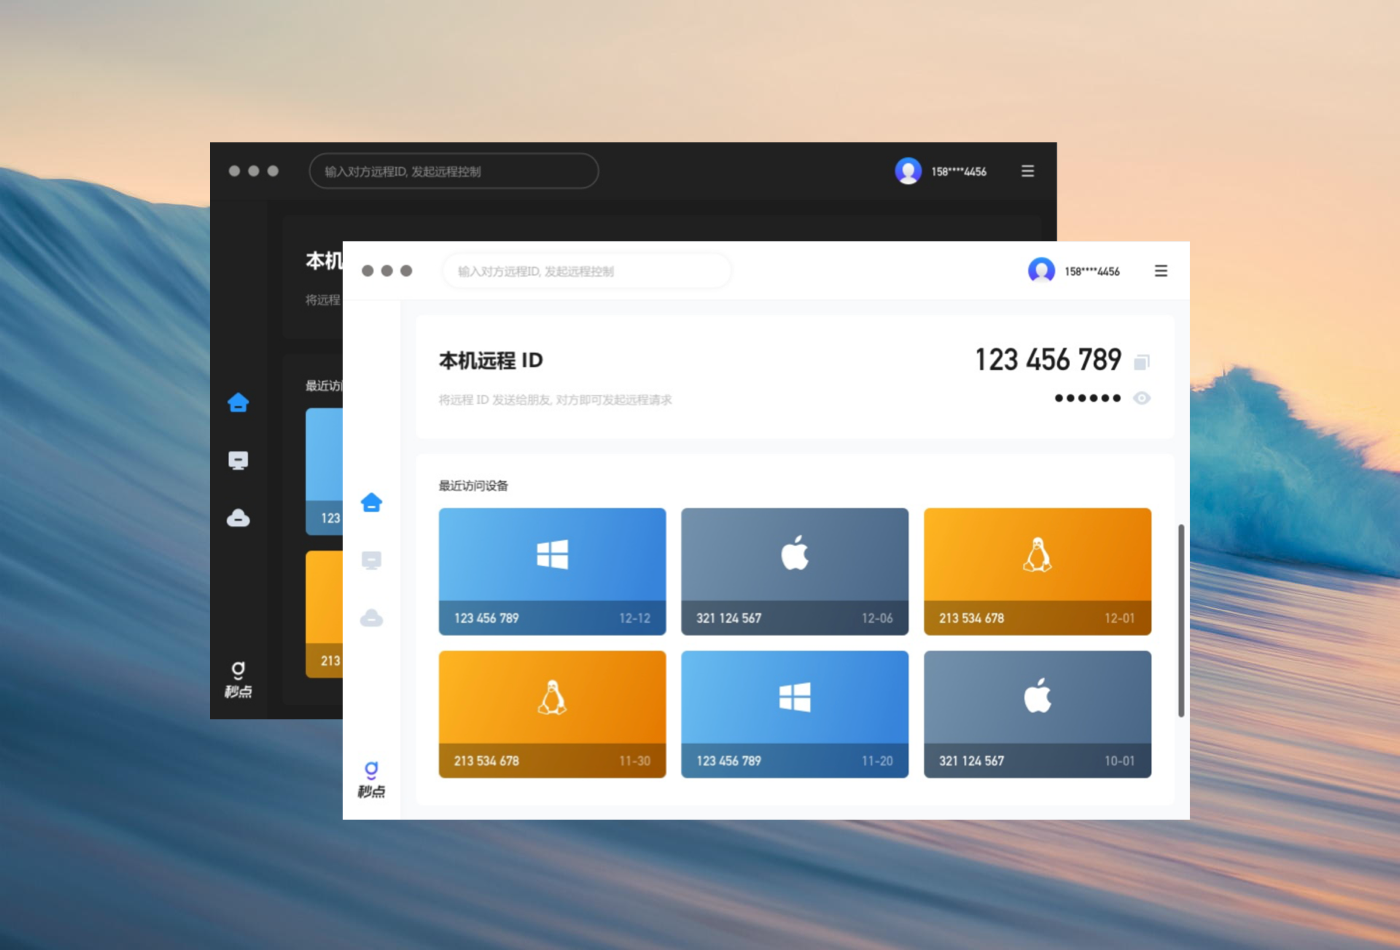The image size is (1400, 950).
Task: Copy the local remote ID 123 456 789
Action: [1142, 362]
